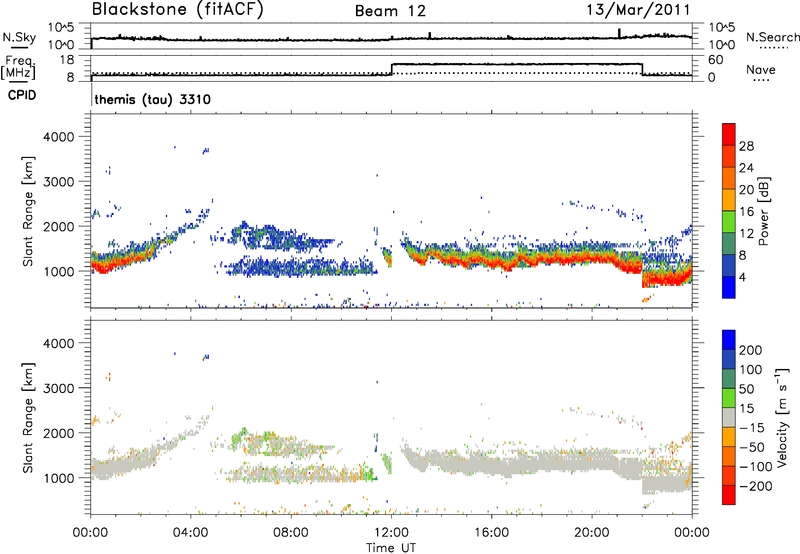Click the 'Freq. [MHz]' axis label
Screen dimensions: 800x554
click(x=19, y=68)
